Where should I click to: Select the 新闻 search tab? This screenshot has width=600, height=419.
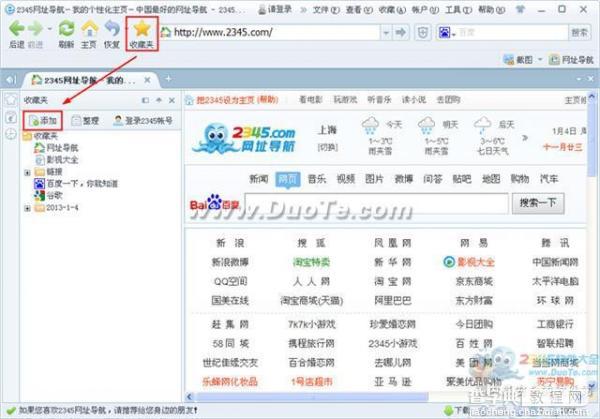(x=259, y=179)
